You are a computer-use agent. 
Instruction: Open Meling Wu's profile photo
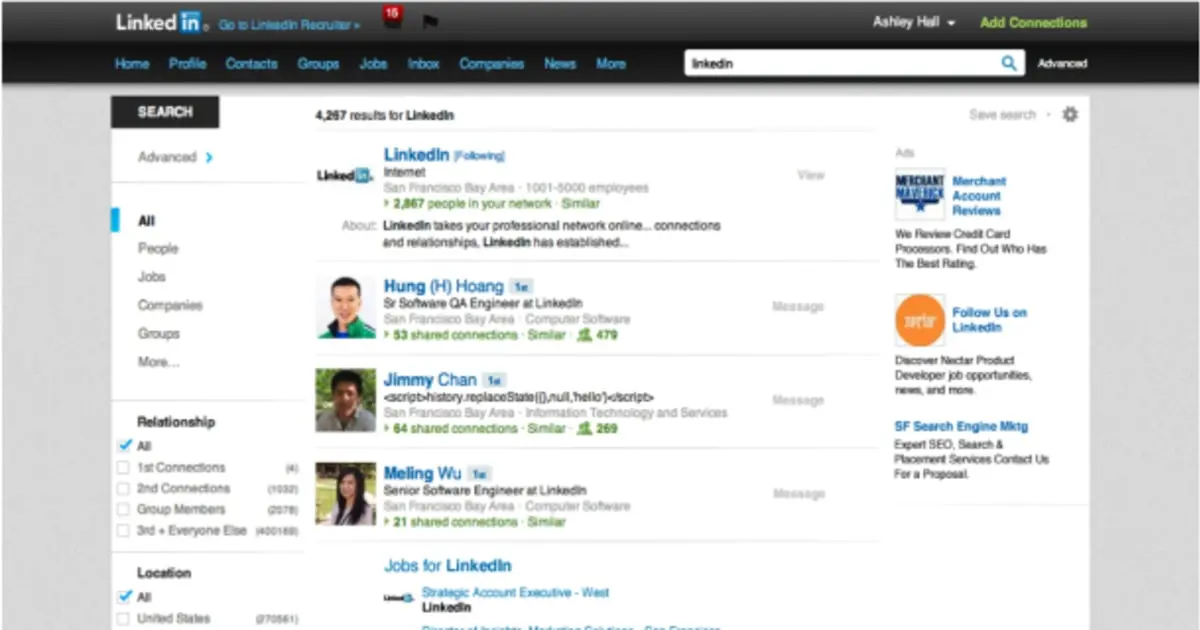click(346, 493)
